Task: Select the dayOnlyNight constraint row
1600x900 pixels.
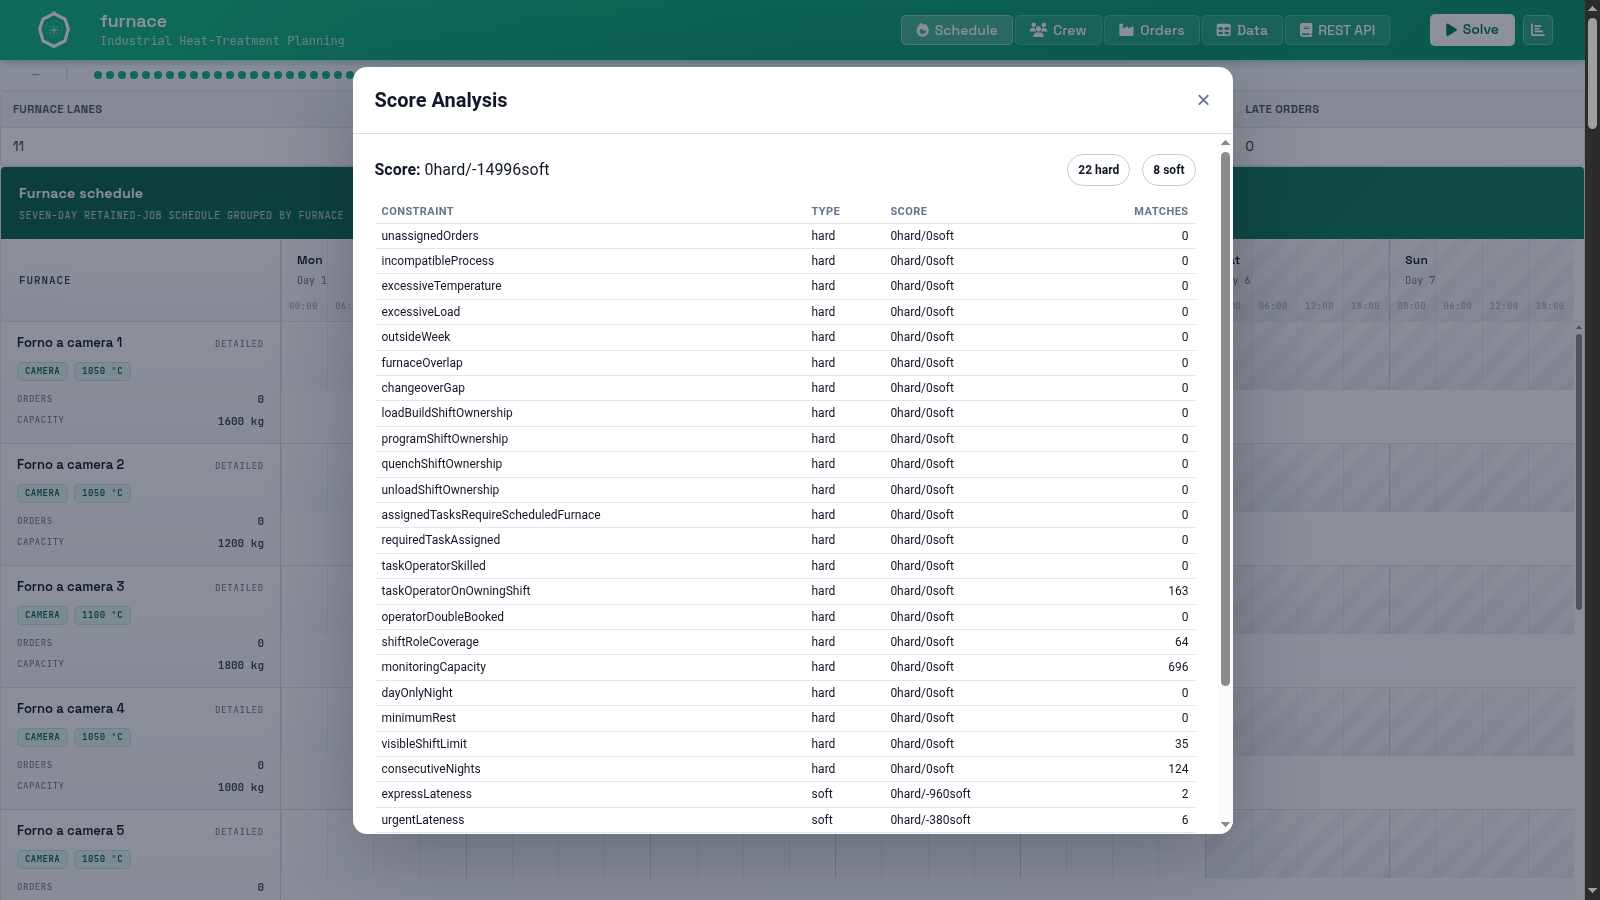Action: click(785, 693)
